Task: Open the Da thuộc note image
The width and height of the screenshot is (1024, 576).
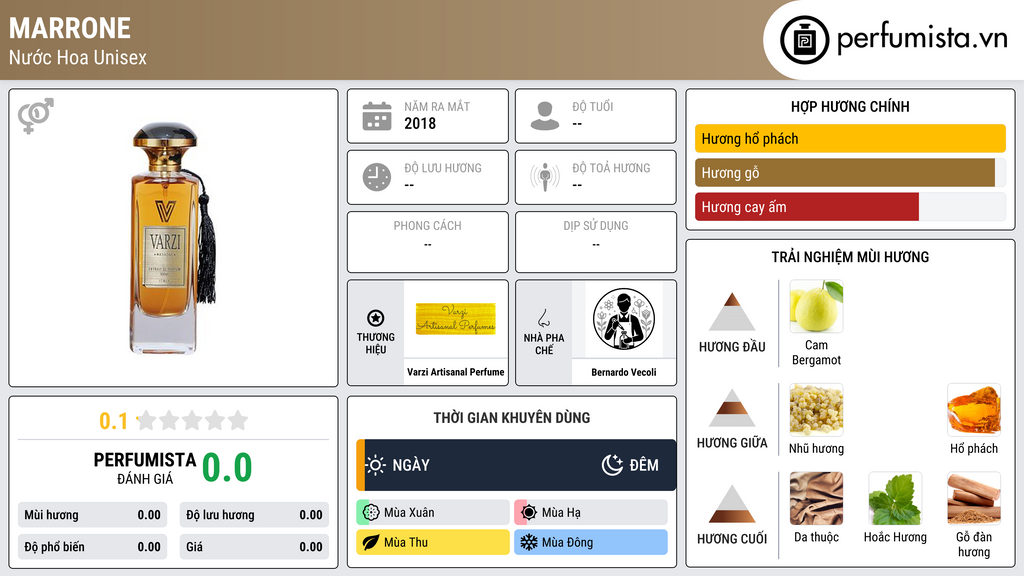Action: click(816, 498)
